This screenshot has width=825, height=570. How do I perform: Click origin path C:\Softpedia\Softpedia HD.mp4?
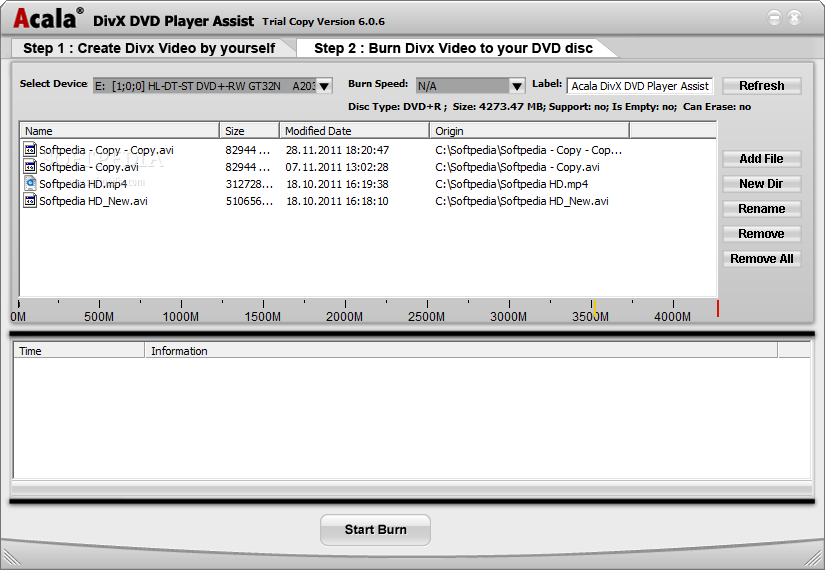point(511,184)
